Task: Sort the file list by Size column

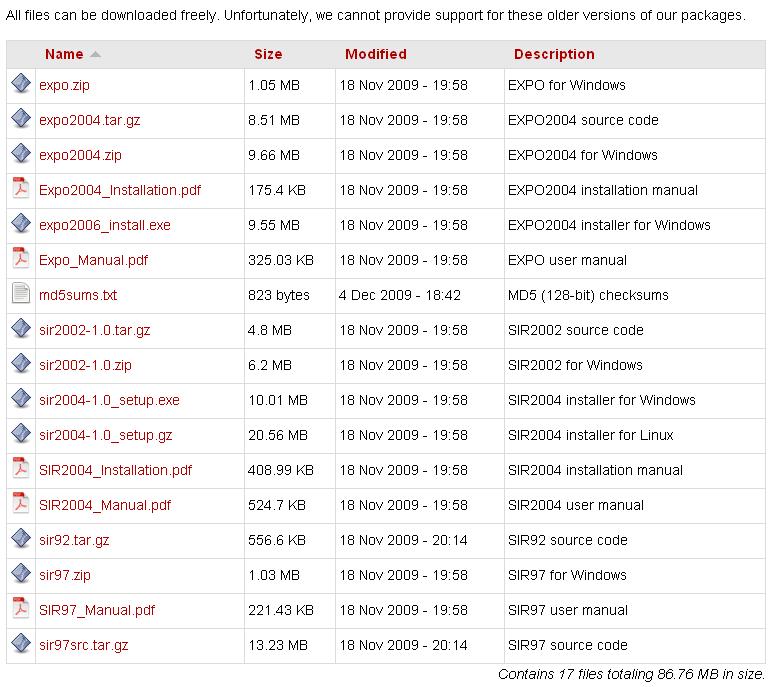Action: (x=268, y=54)
